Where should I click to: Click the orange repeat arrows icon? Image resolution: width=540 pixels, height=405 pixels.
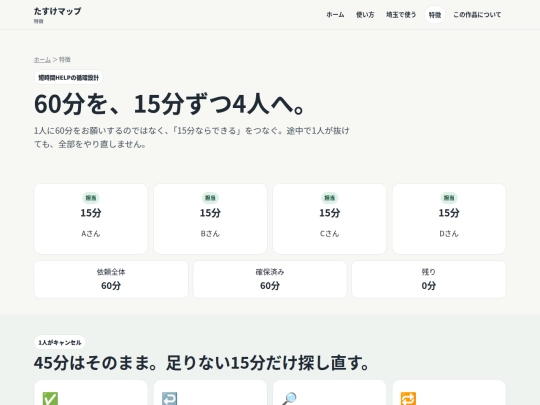(408, 398)
